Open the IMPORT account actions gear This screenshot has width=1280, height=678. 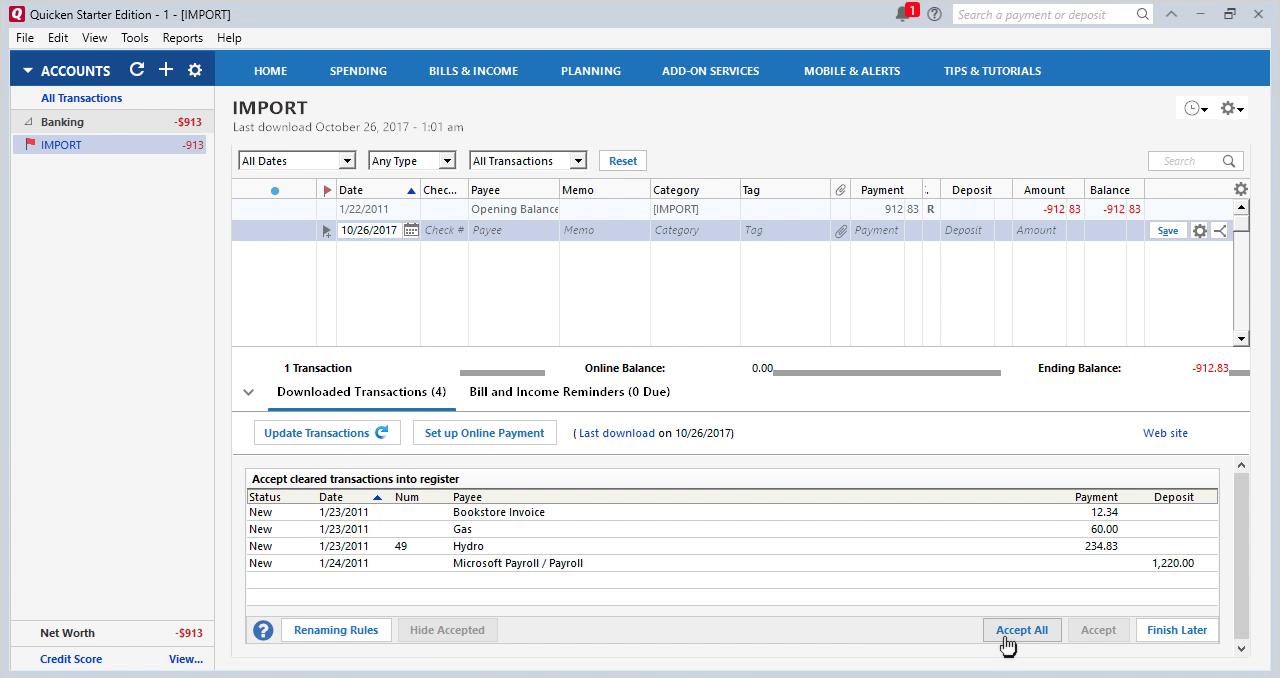pos(1232,108)
